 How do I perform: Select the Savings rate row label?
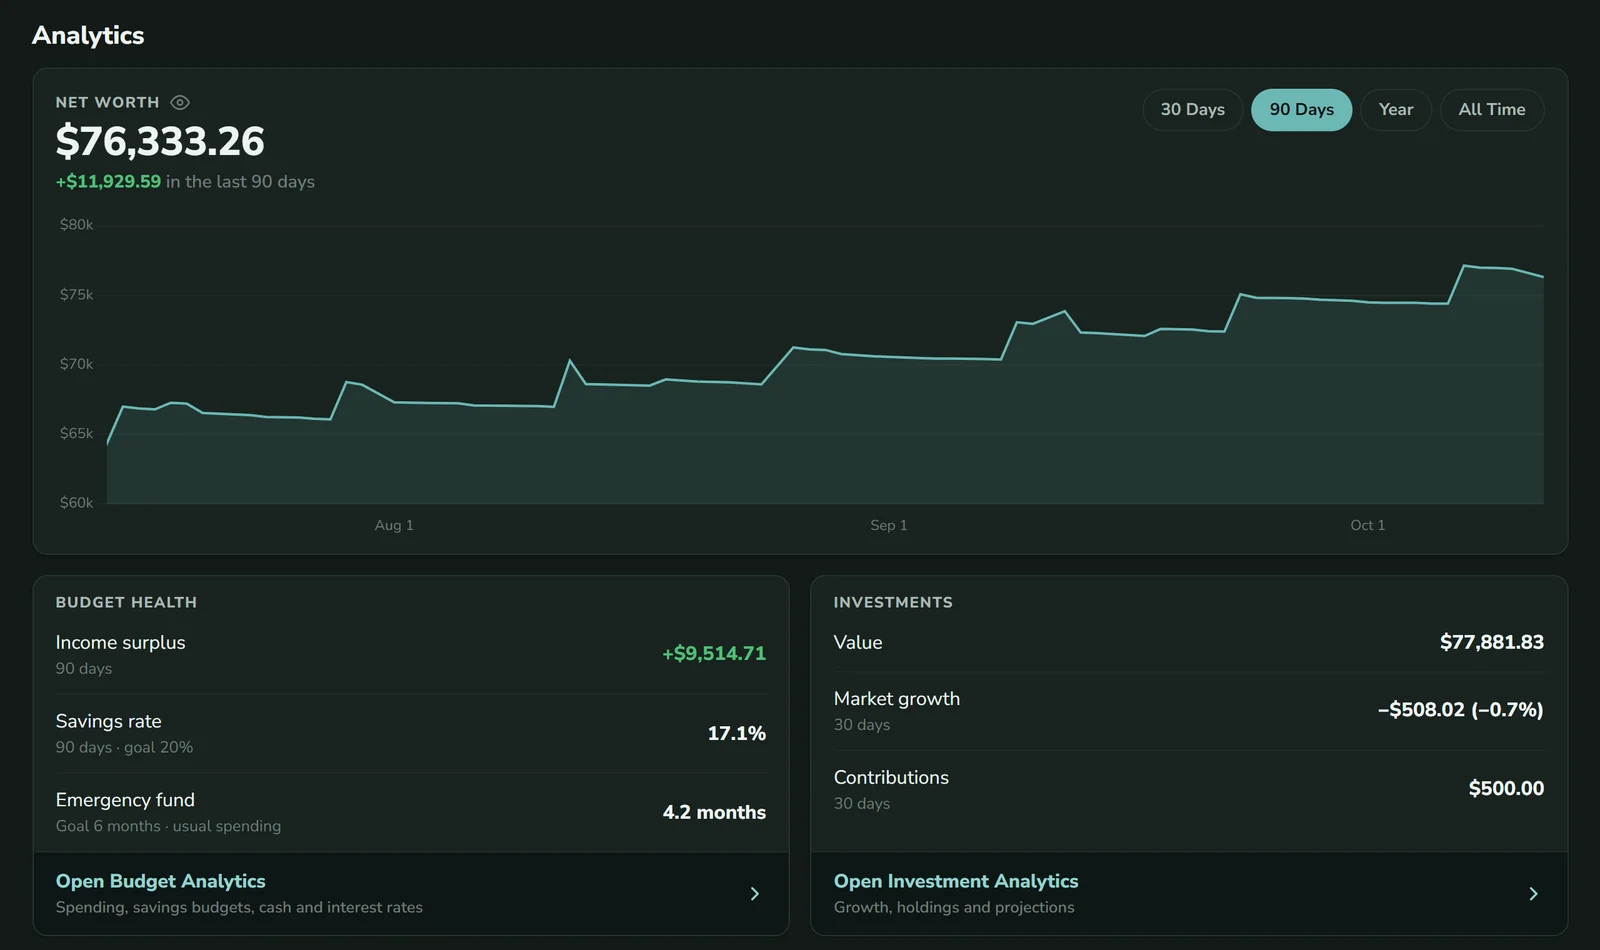click(108, 721)
